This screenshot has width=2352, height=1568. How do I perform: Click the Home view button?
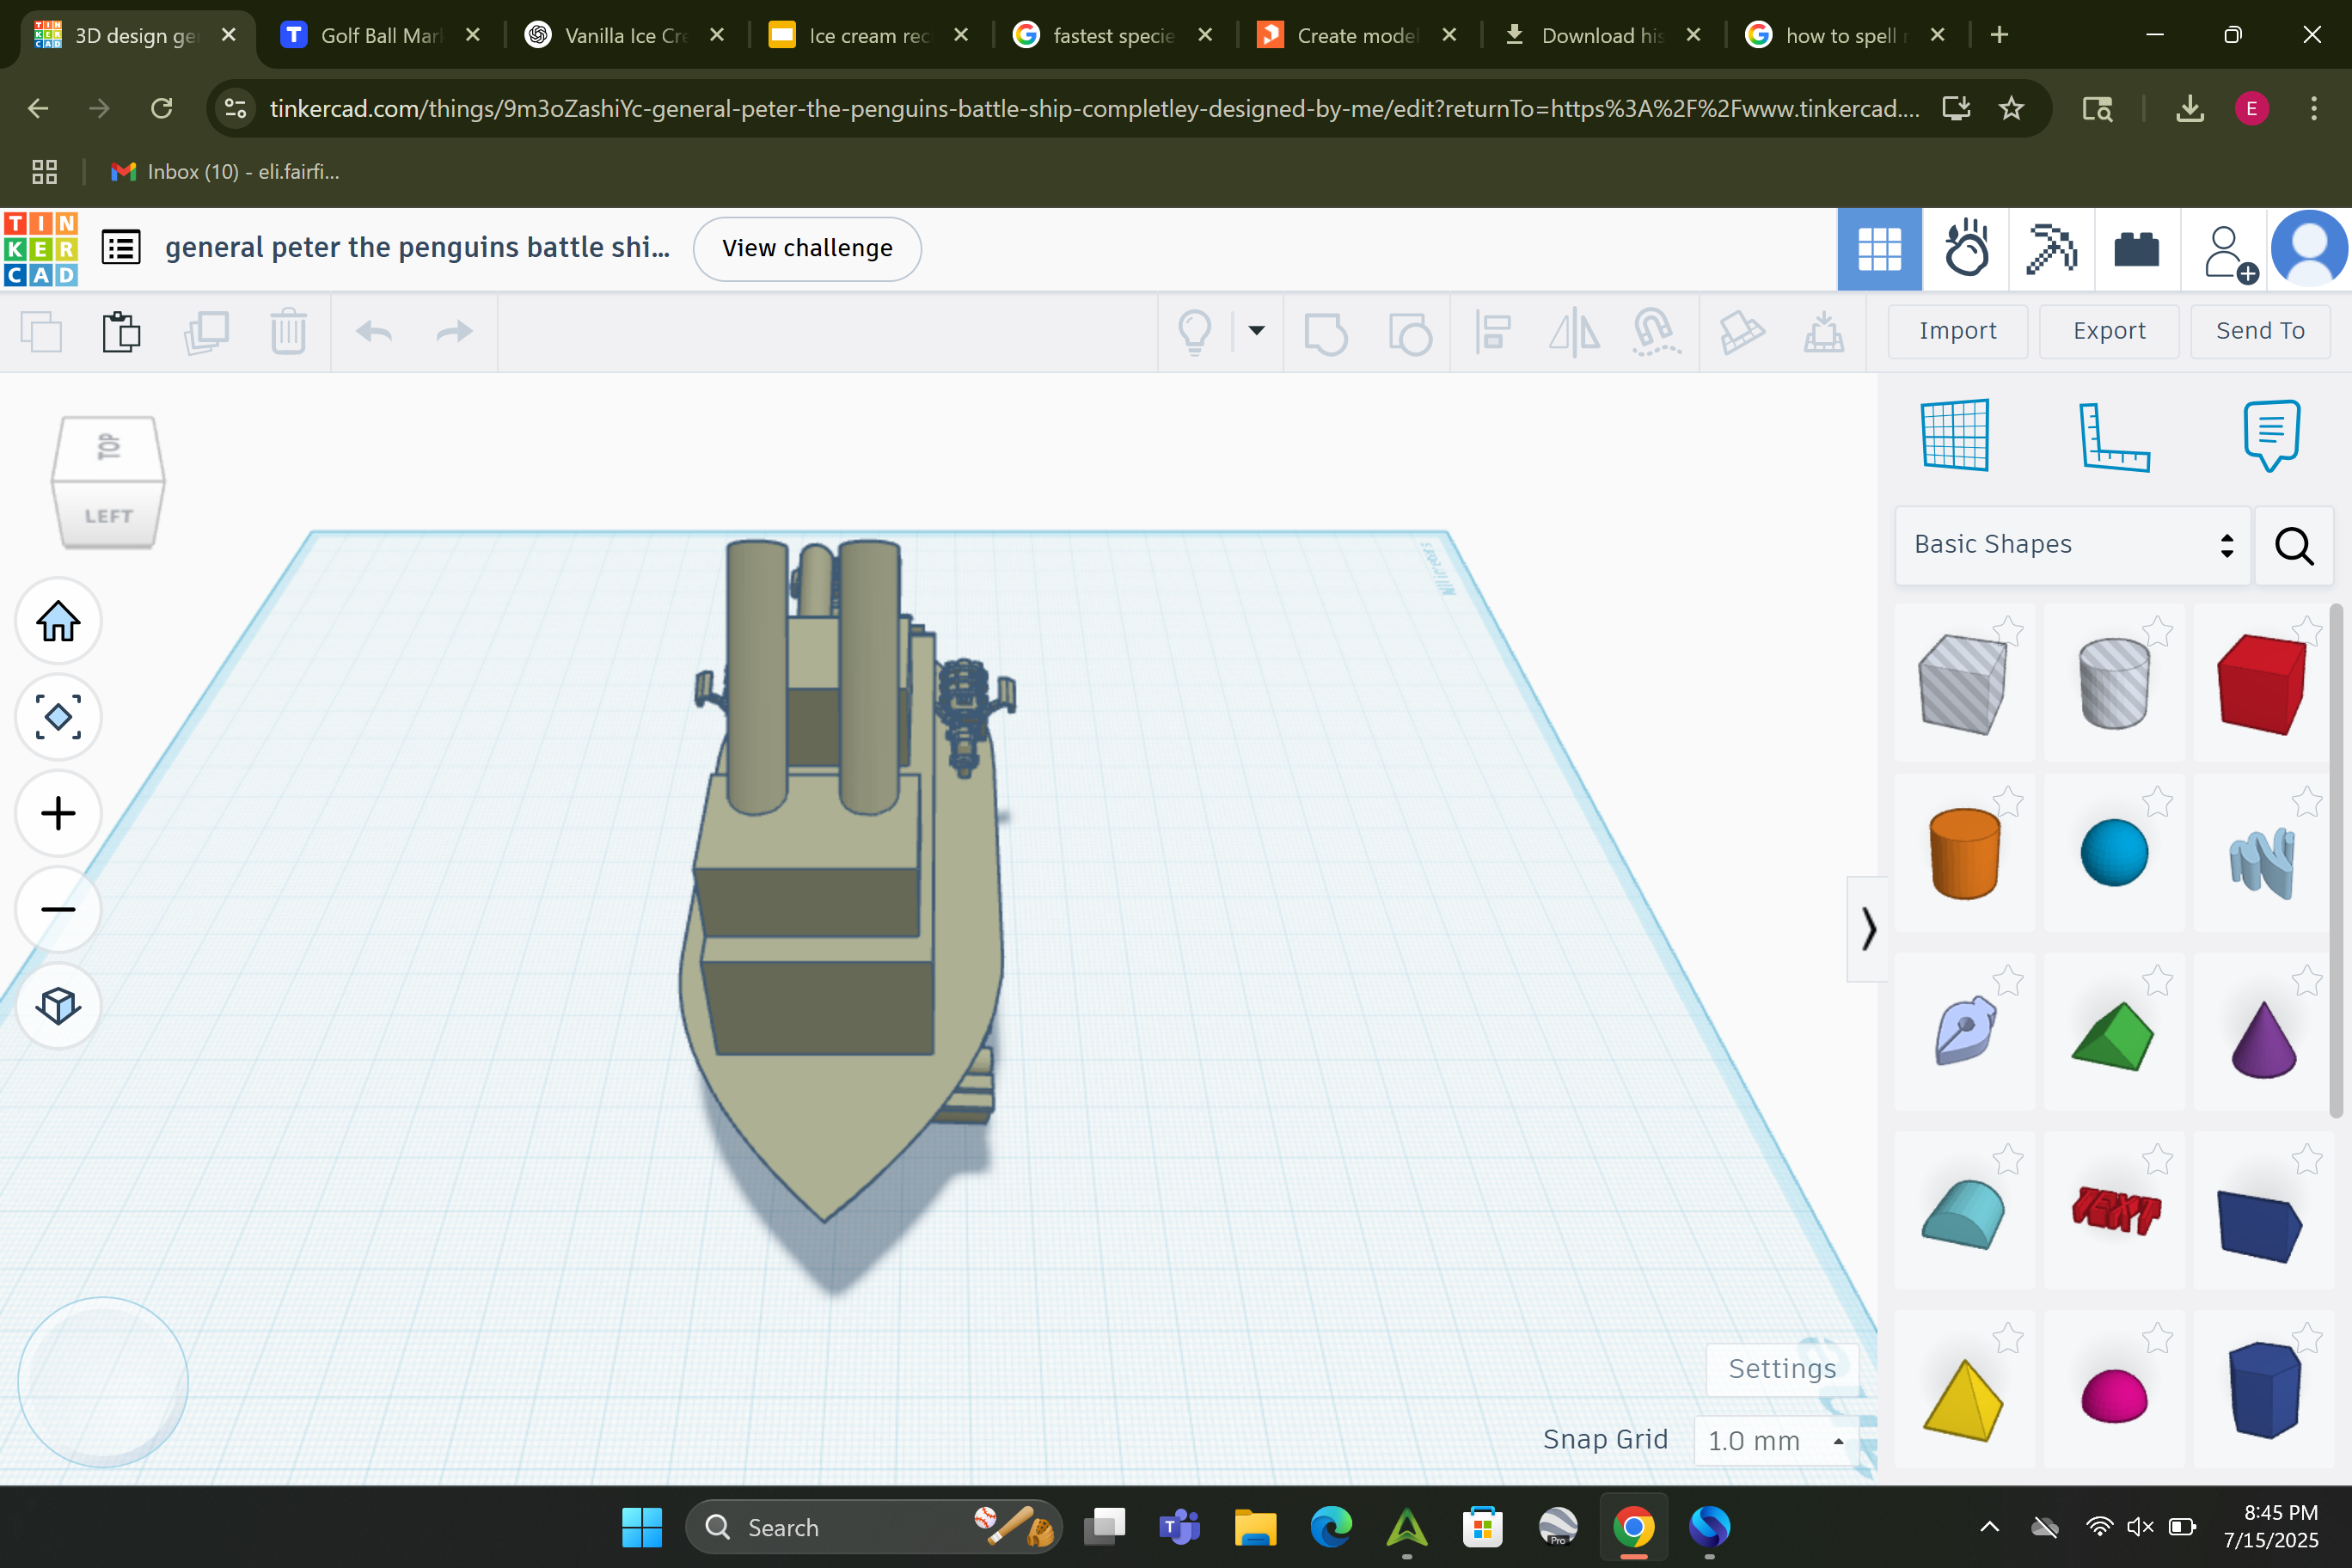click(58, 621)
